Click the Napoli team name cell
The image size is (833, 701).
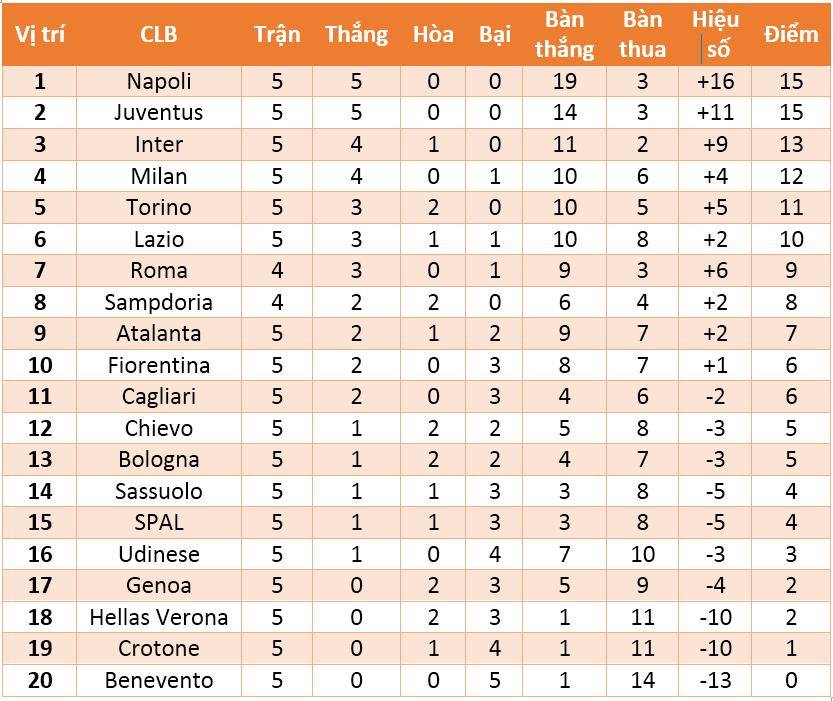coord(159,81)
